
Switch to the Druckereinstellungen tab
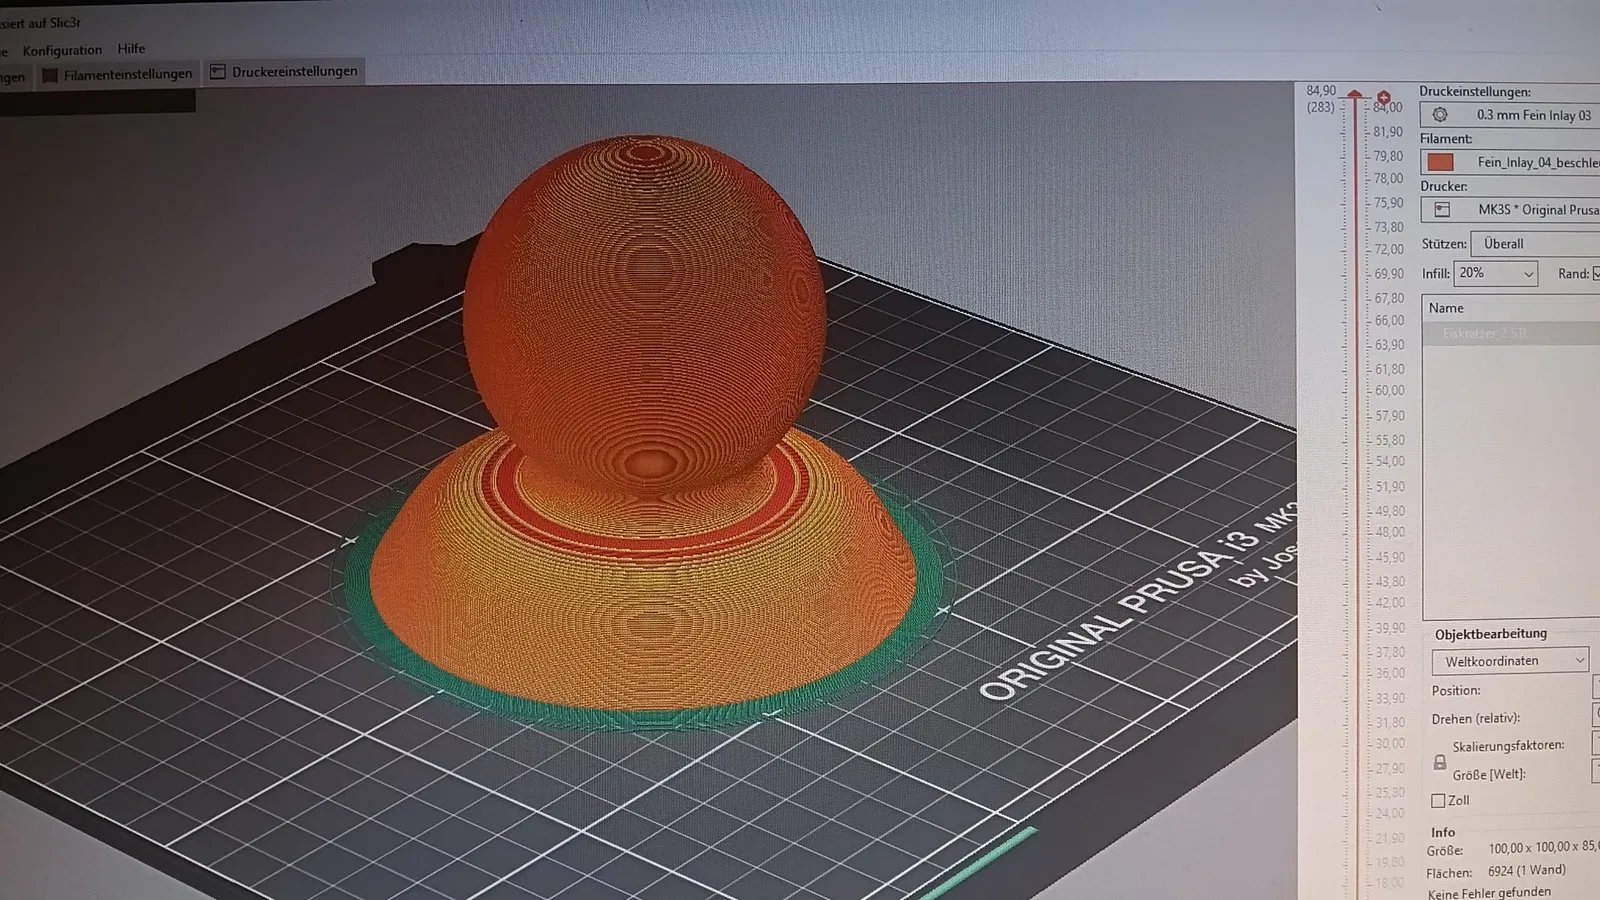pos(284,71)
